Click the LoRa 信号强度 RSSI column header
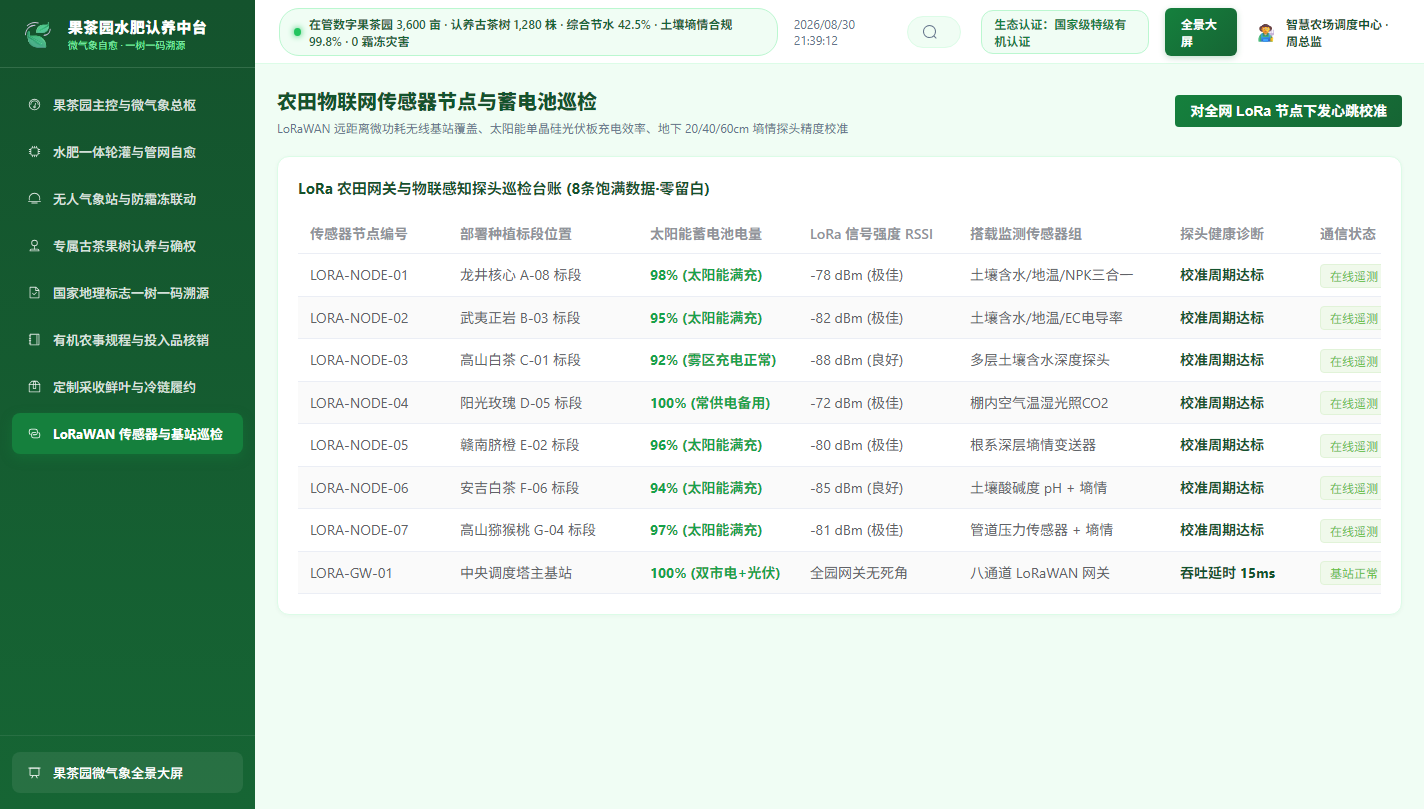The height and width of the screenshot is (809, 1424). click(871, 234)
